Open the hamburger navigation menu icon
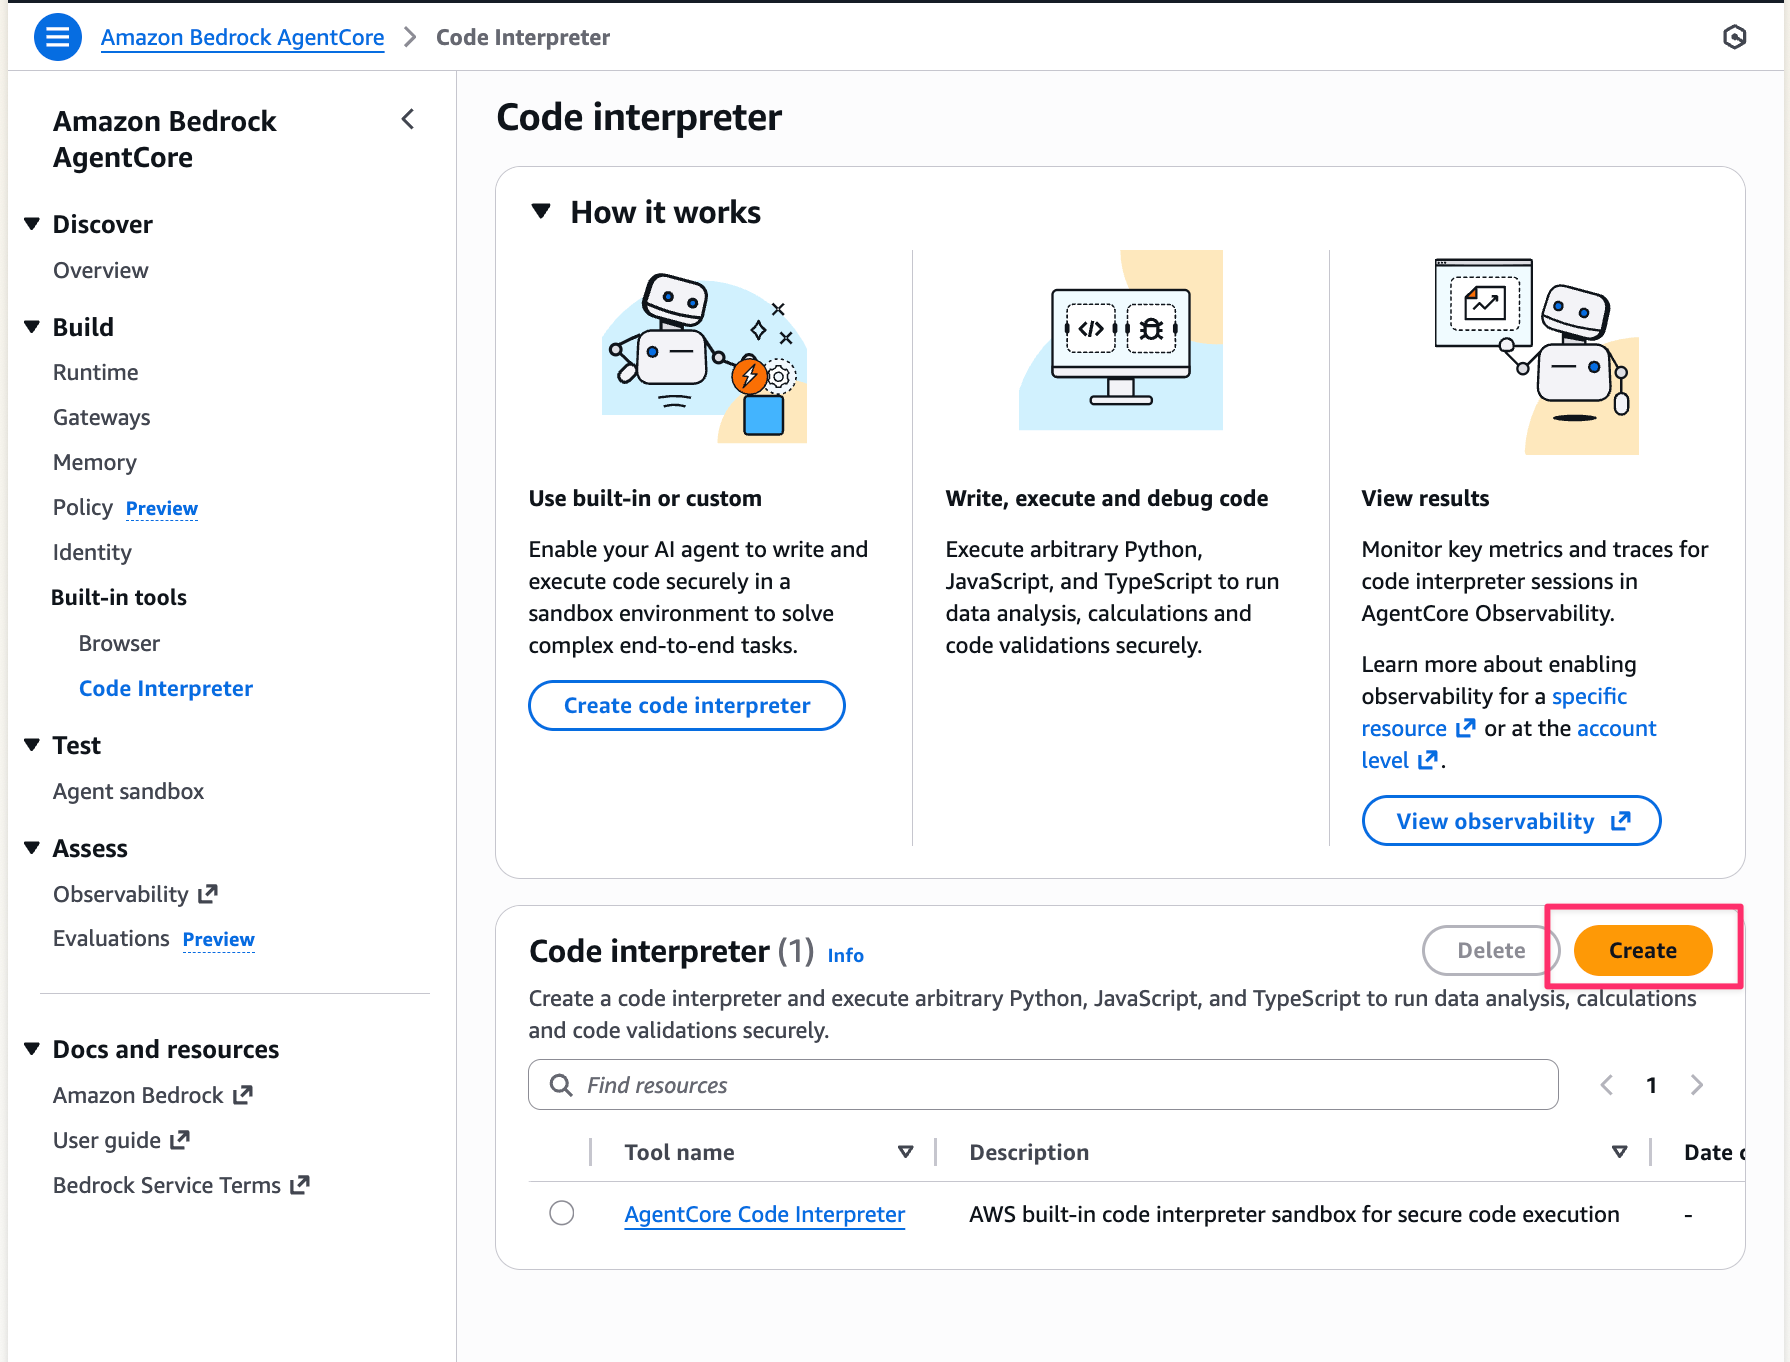Screen dimensions: 1790x1362 click(58, 38)
